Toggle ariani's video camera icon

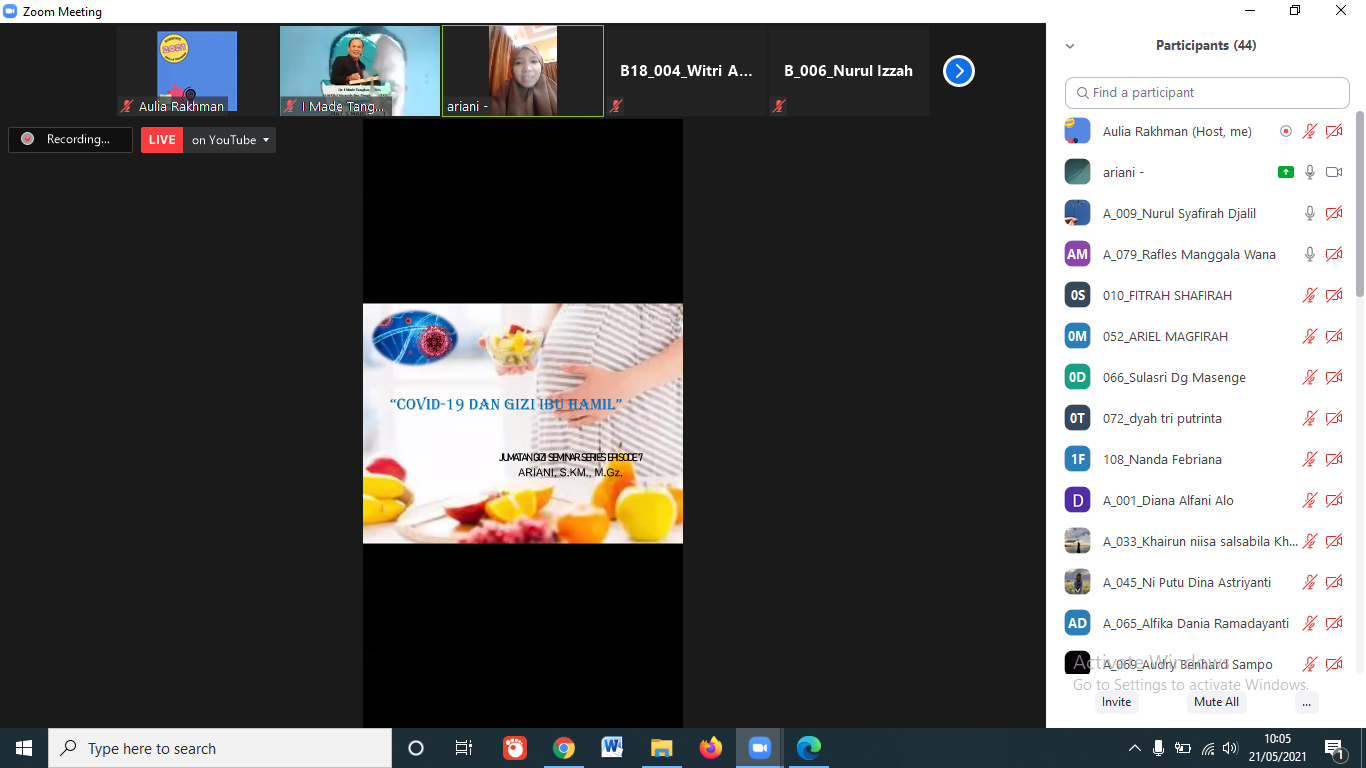[x=1333, y=172]
